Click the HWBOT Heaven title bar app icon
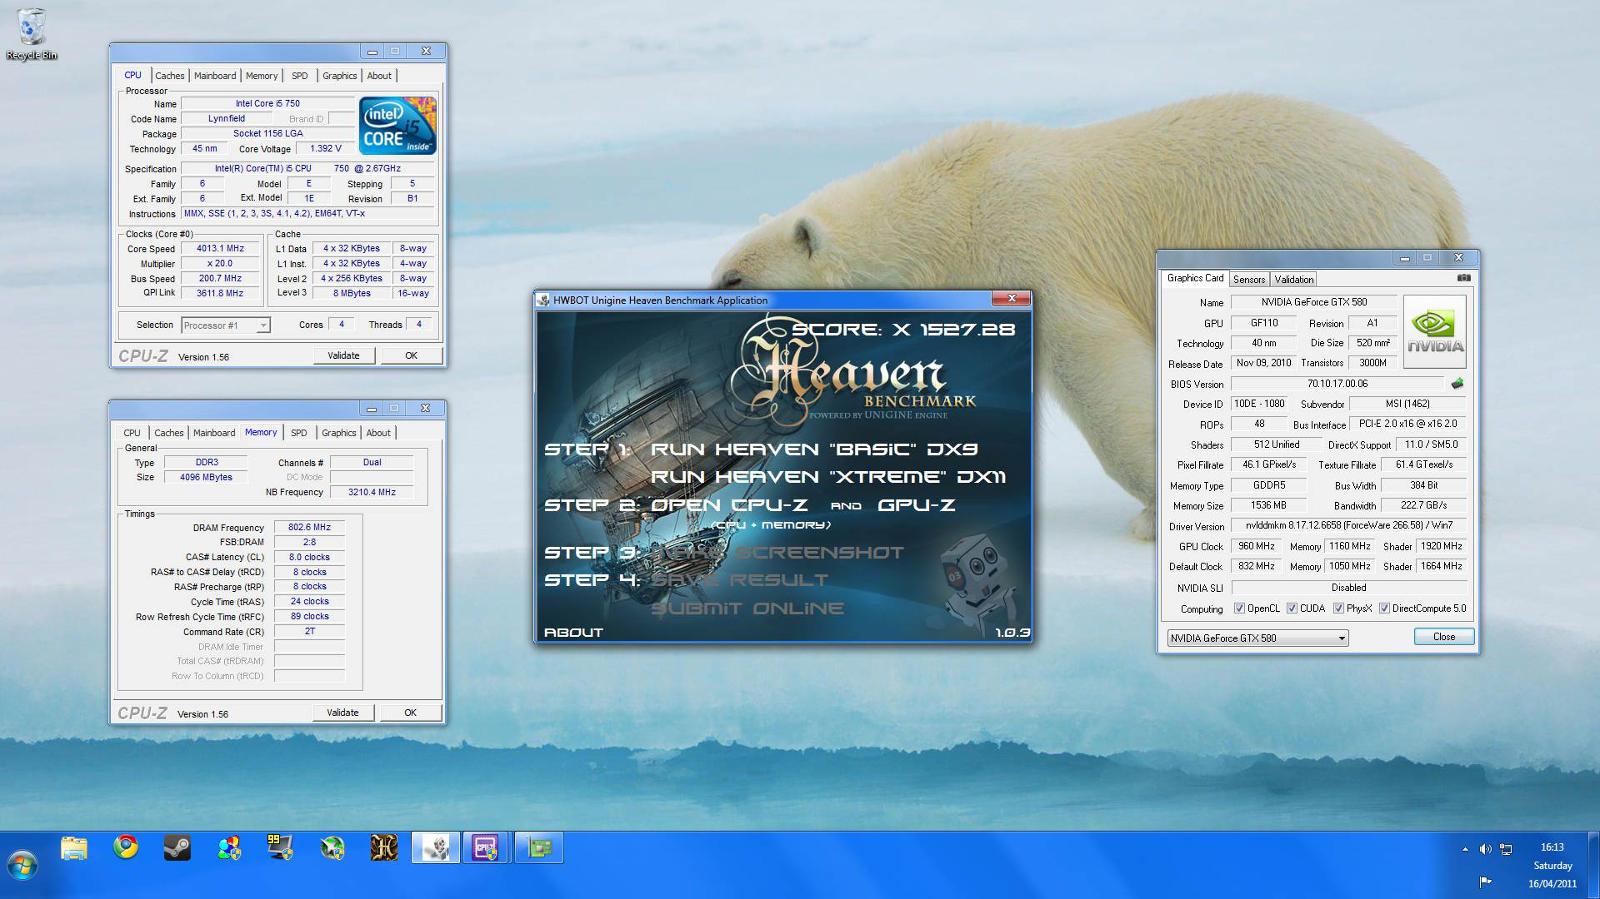The height and width of the screenshot is (899, 1600). pyautogui.click(x=544, y=300)
